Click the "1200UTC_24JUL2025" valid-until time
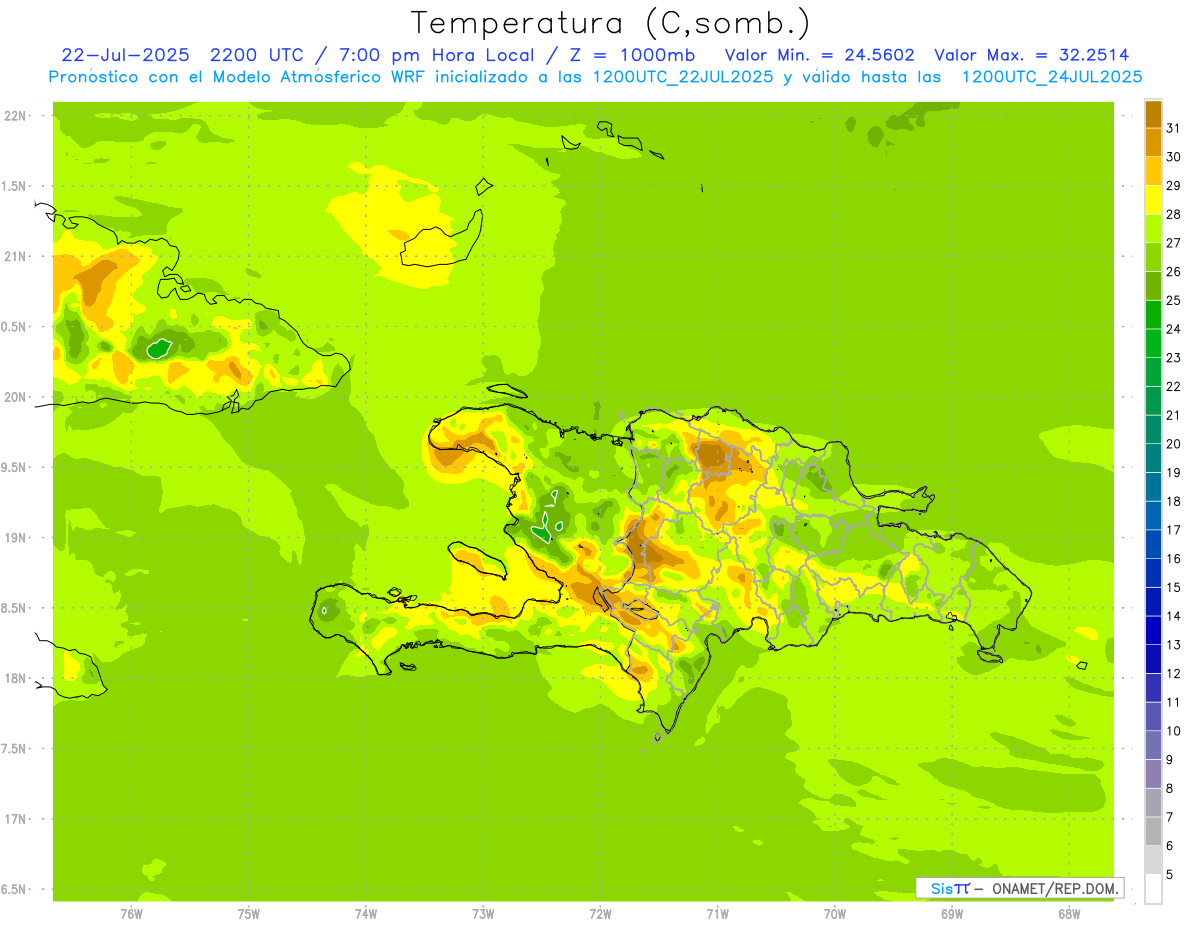 click(x=1051, y=77)
